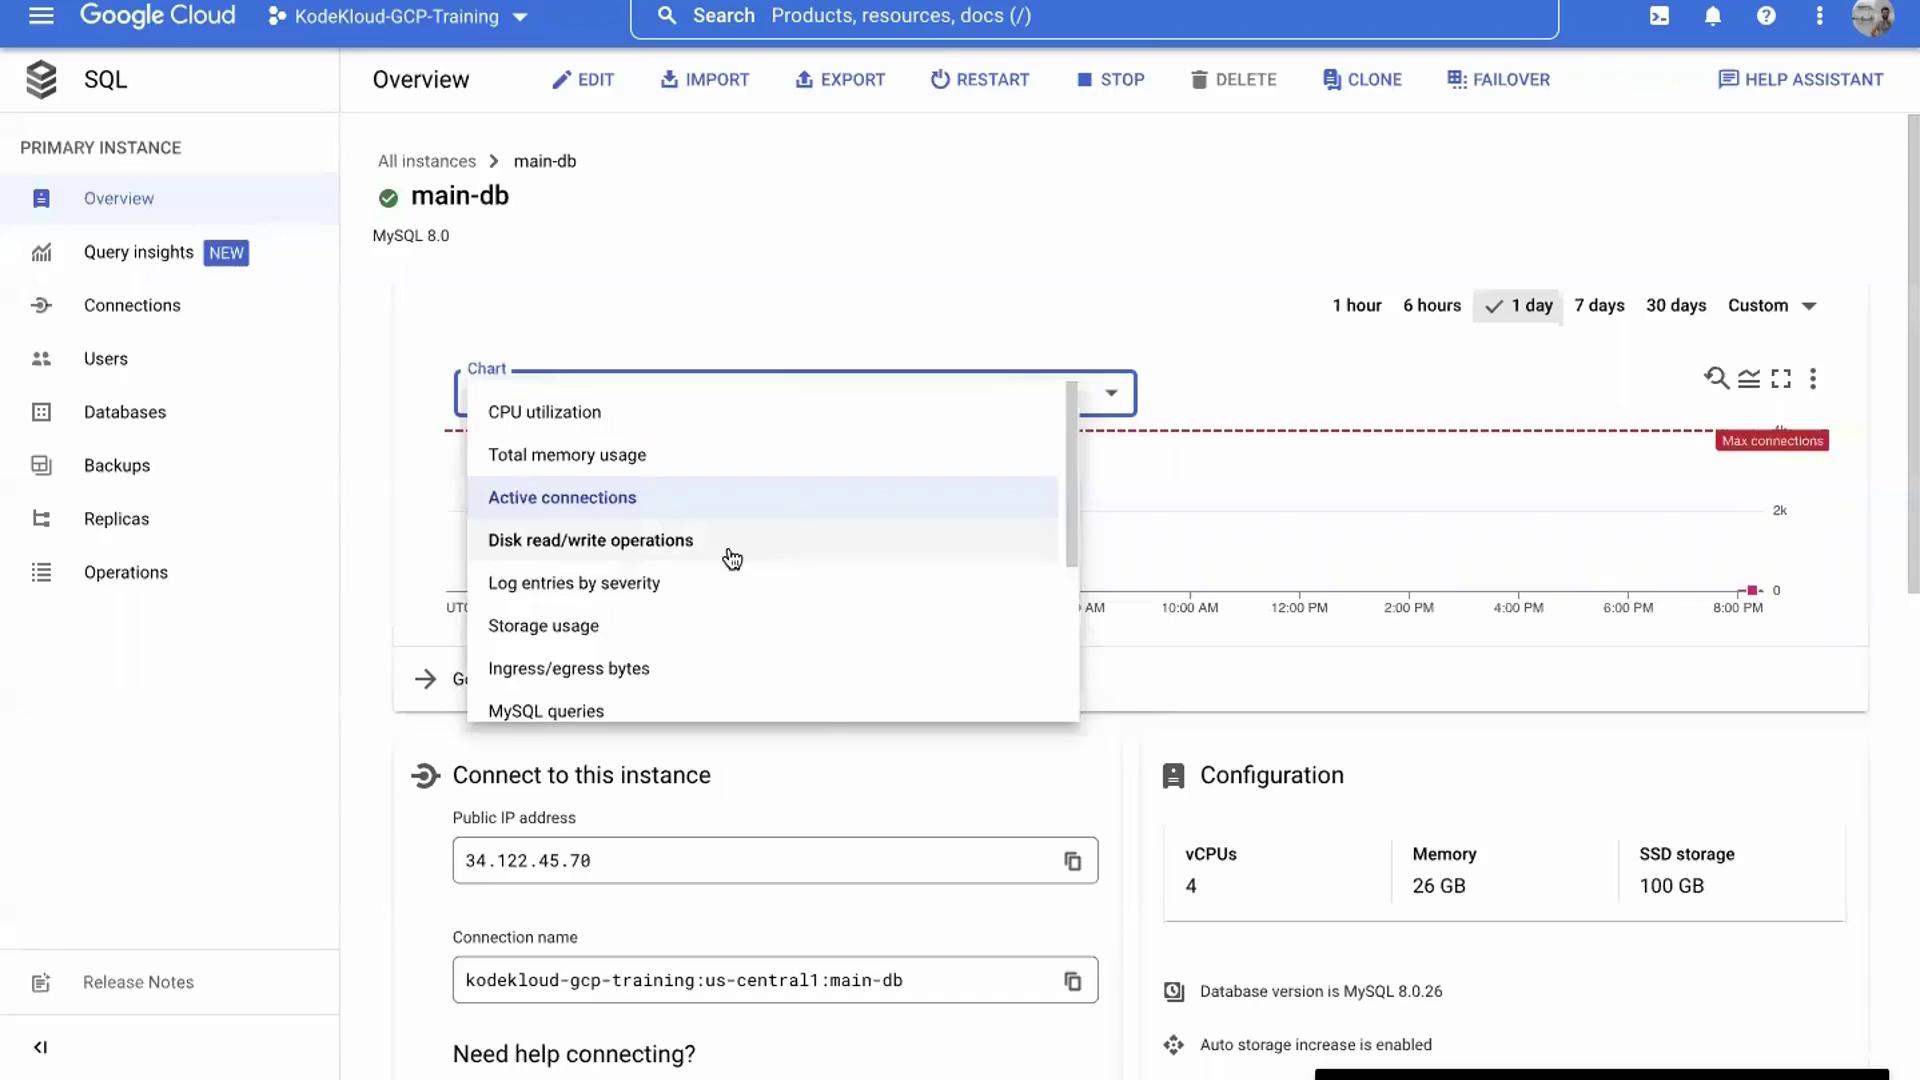Click the Connection name field

click(x=775, y=981)
